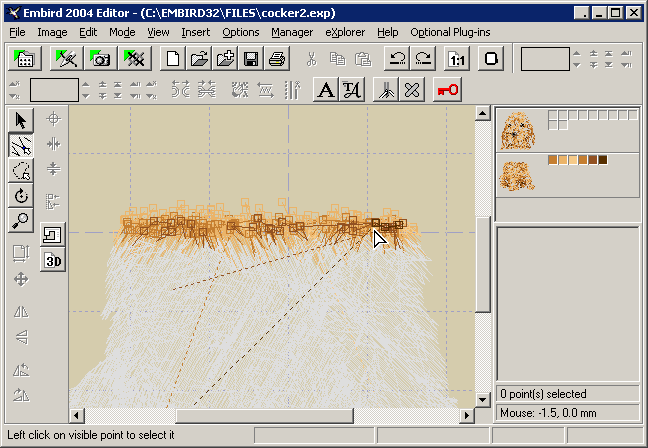Select the freehand lasso selection tool
The height and width of the screenshot is (448, 648).
pyautogui.click(x=21, y=170)
